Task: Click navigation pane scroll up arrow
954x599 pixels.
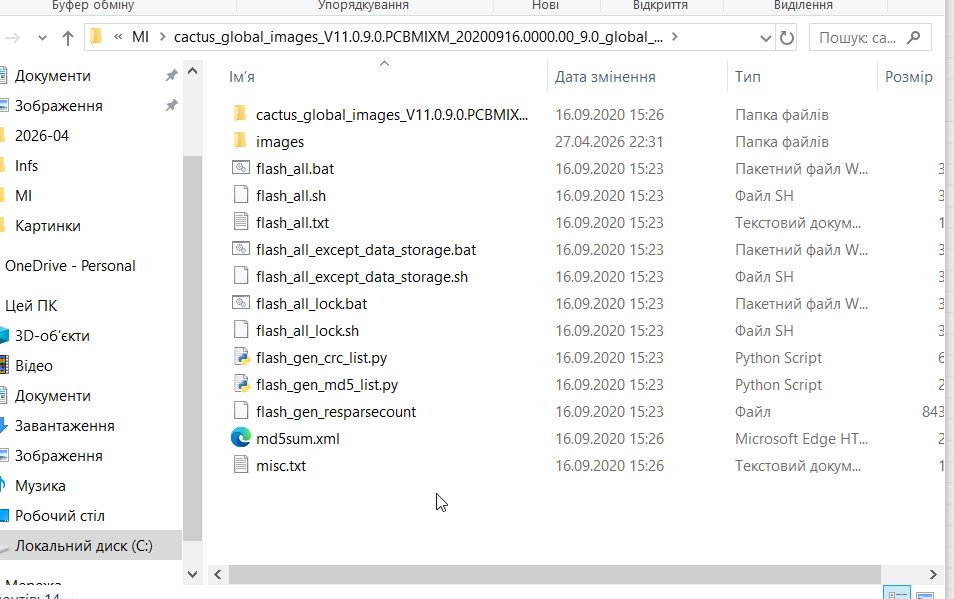Action: coord(192,71)
